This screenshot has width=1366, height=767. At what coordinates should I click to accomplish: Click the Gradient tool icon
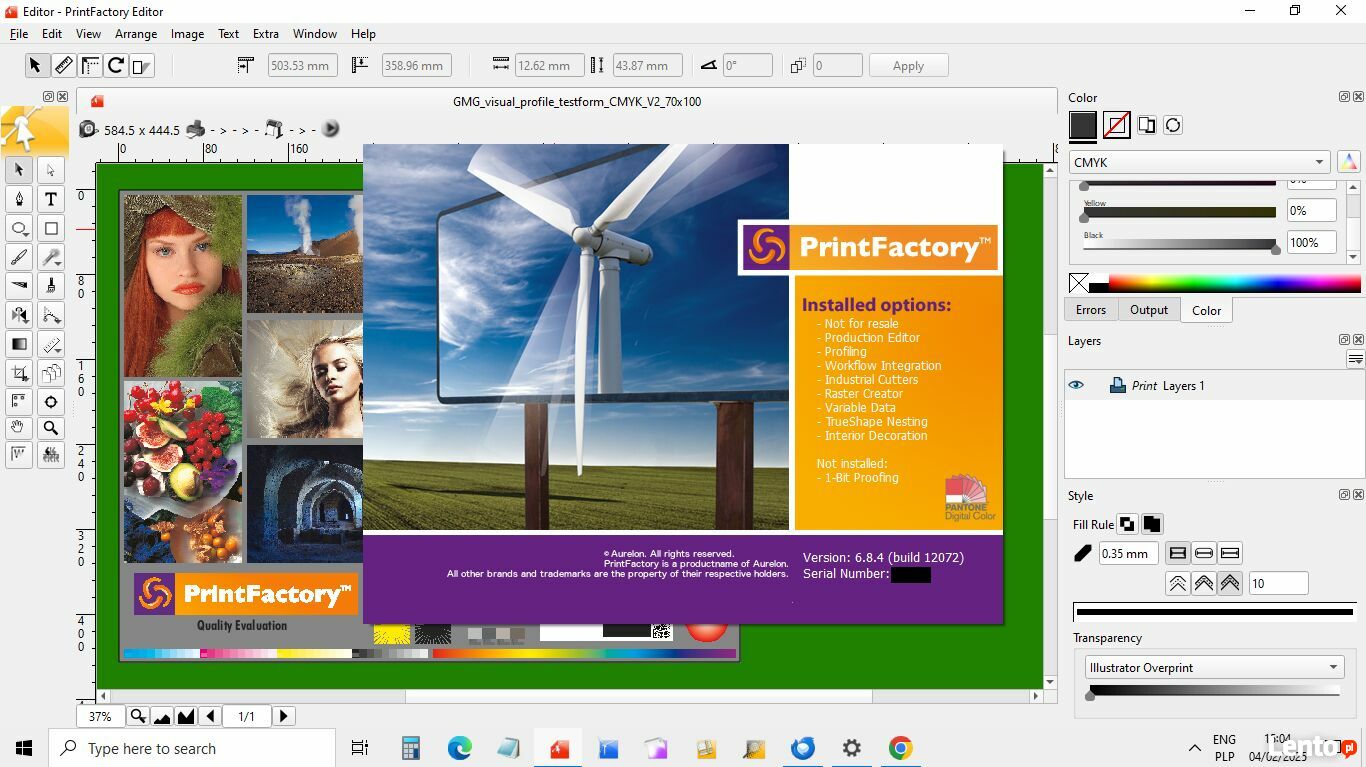click(19, 344)
